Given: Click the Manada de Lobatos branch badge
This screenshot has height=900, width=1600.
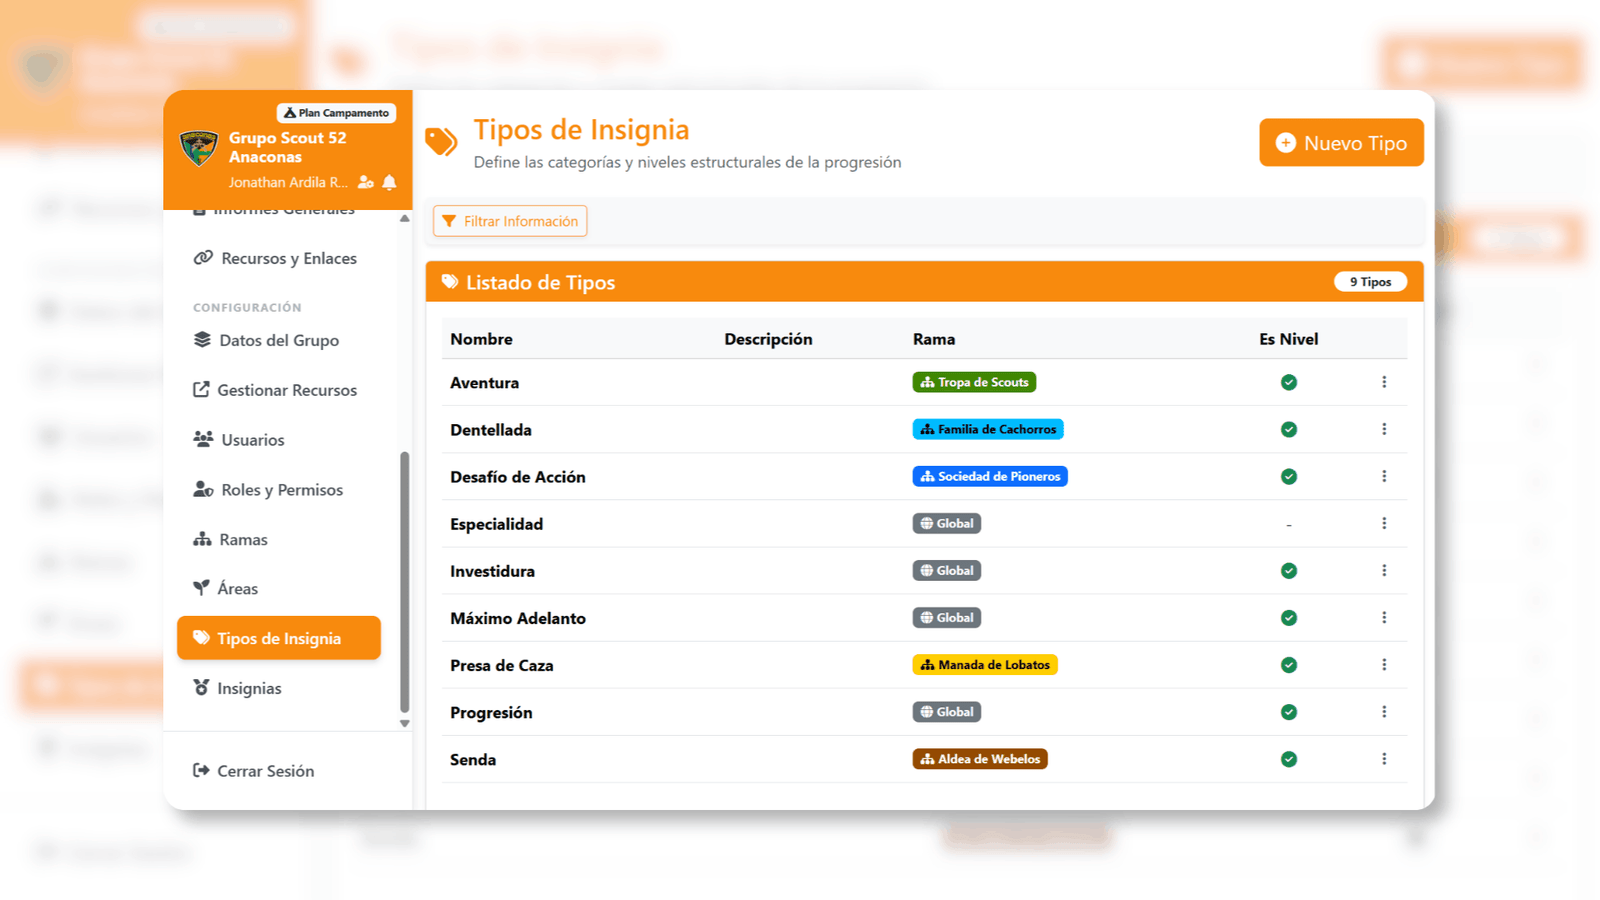Looking at the screenshot, I should 984,665.
